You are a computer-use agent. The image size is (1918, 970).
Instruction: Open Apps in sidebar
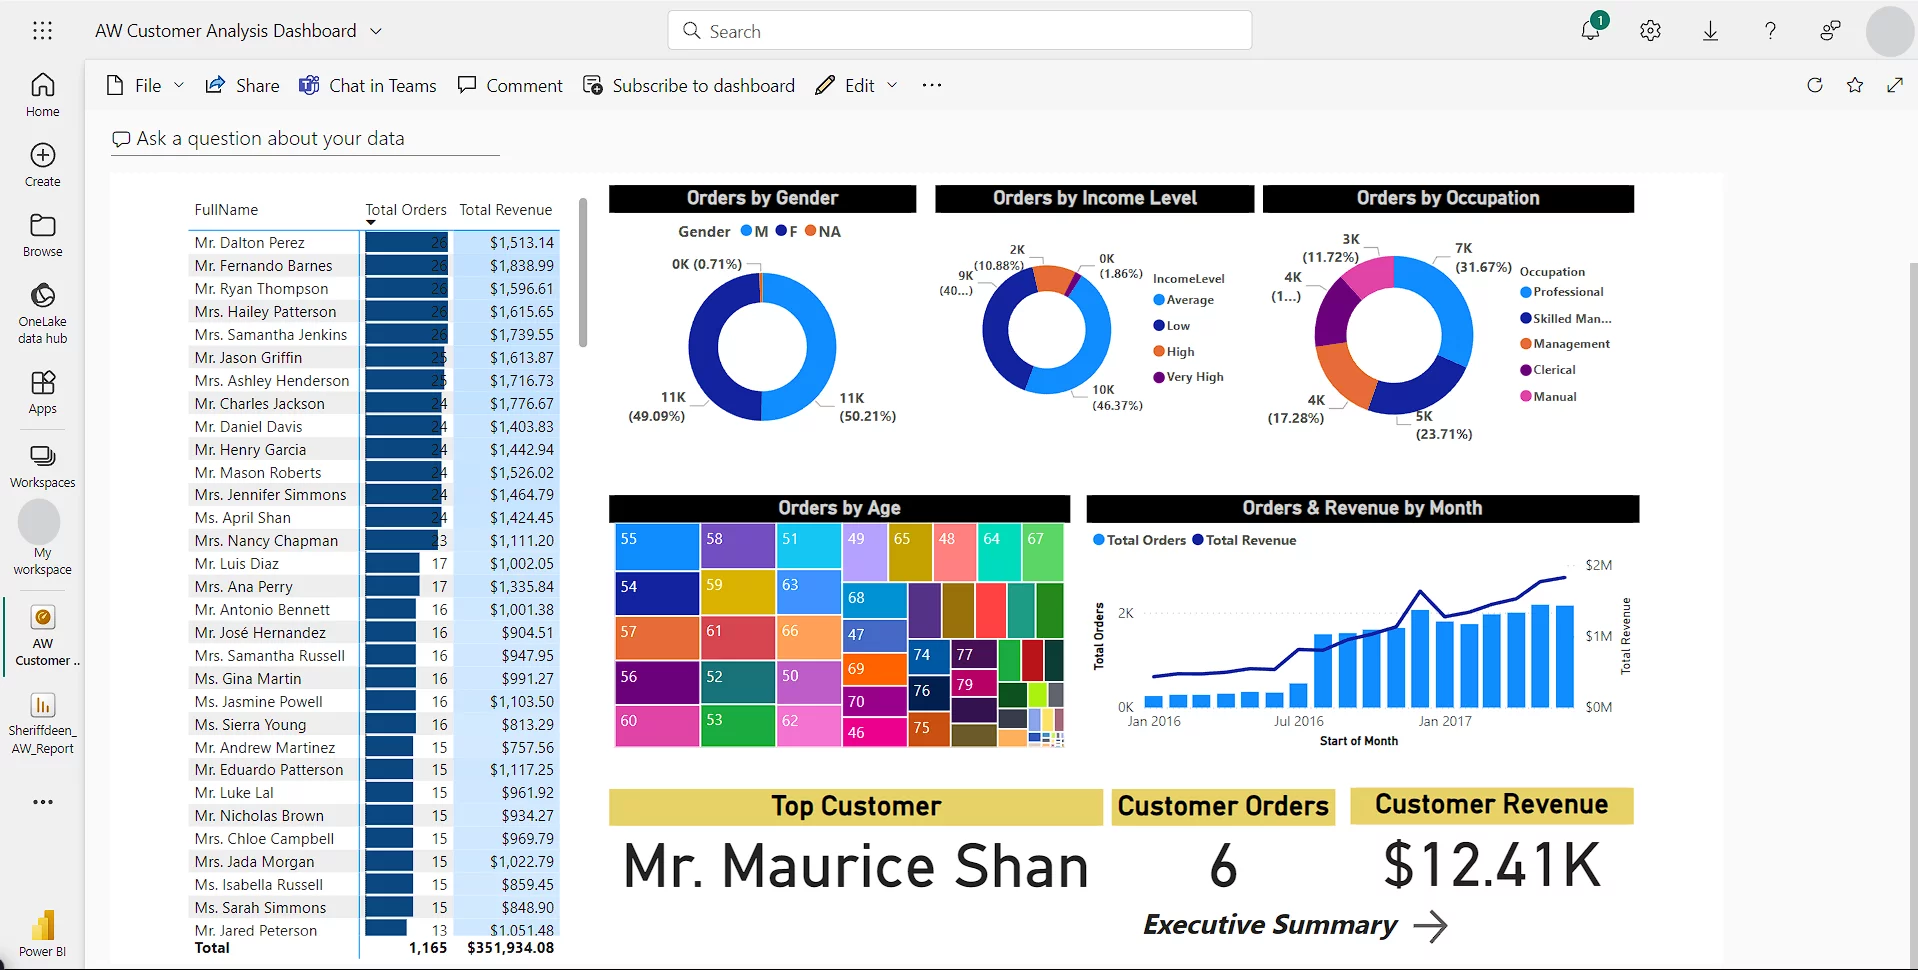tap(42, 392)
